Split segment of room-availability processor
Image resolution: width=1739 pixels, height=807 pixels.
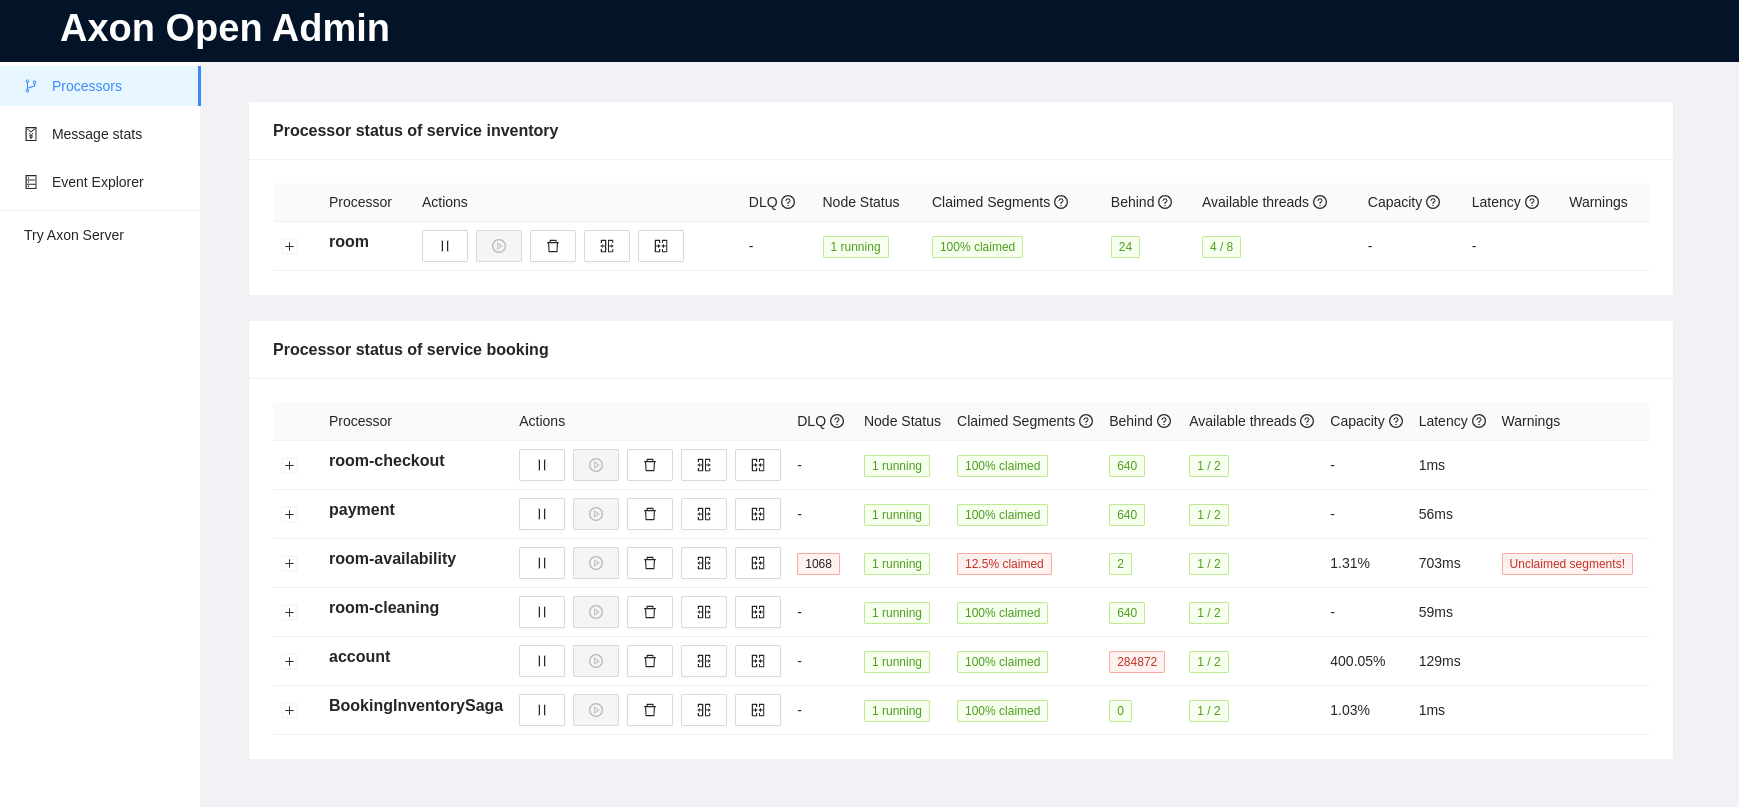click(704, 563)
